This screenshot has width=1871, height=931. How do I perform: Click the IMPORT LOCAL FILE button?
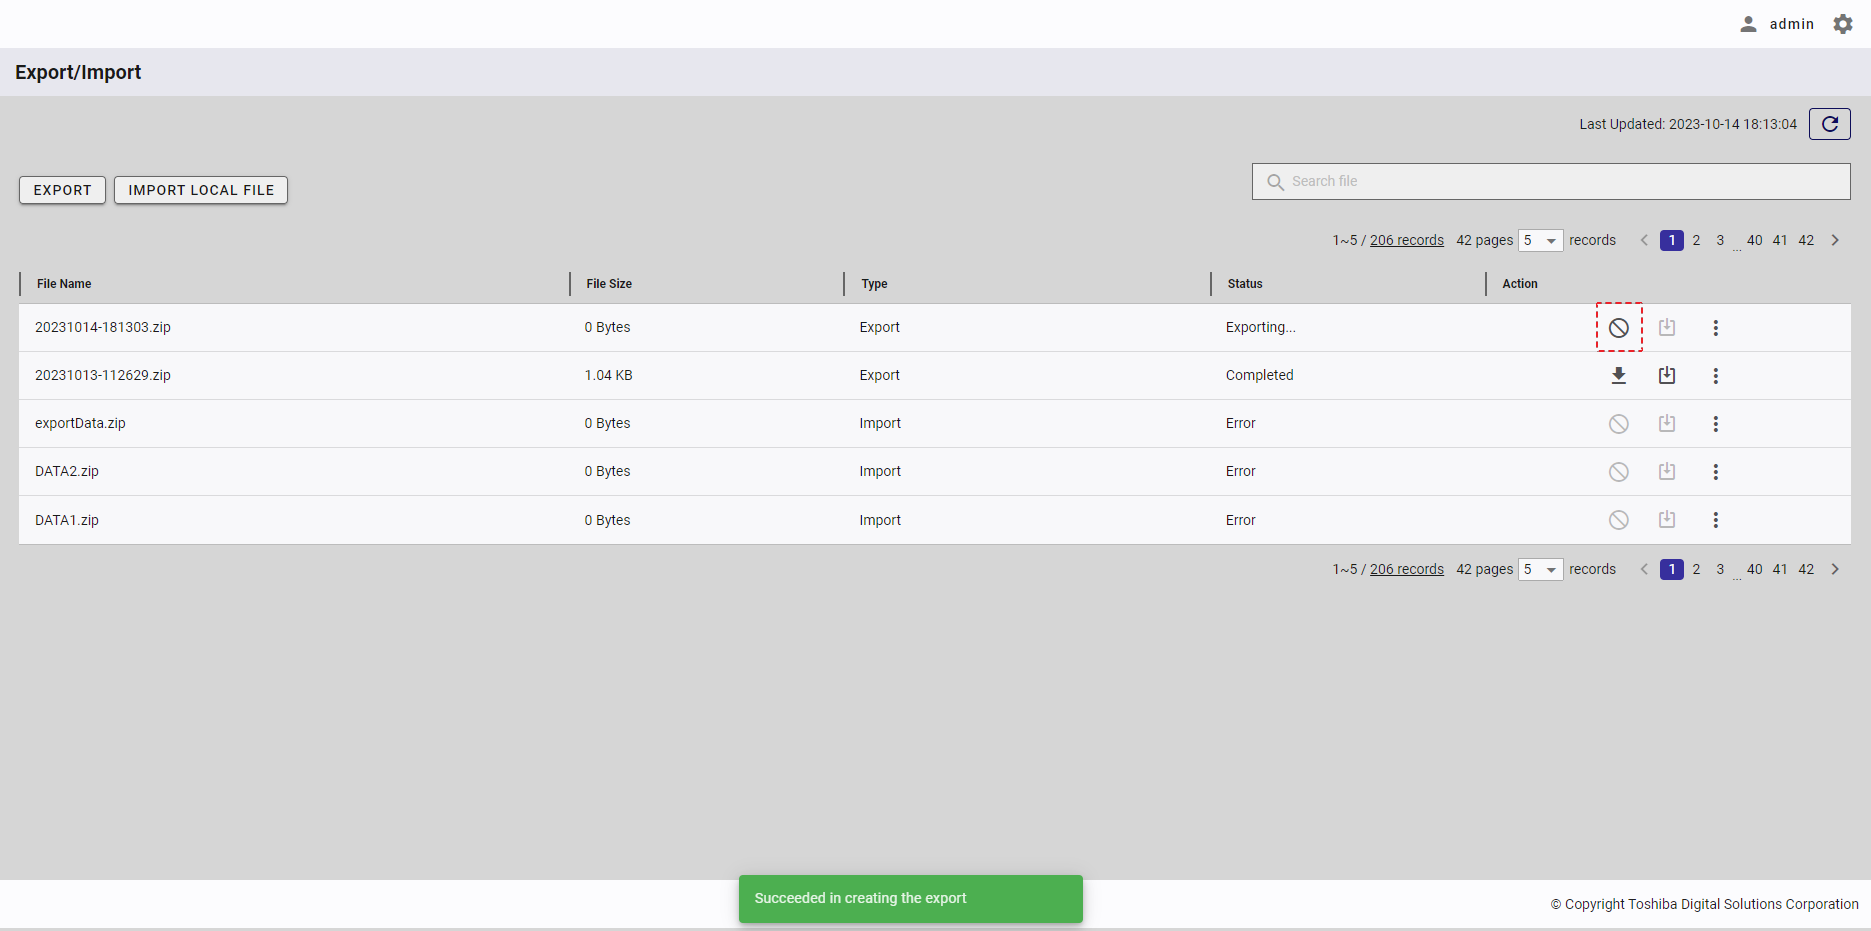201,190
